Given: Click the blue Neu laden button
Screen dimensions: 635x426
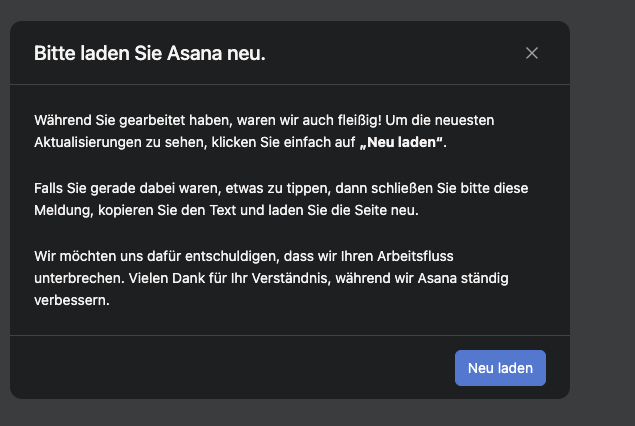Looking at the screenshot, I should tap(500, 368).
